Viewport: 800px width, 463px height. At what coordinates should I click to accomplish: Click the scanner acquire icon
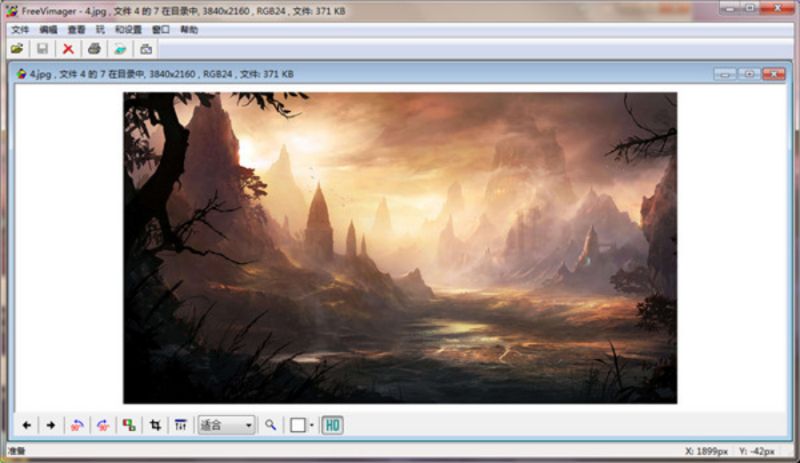pos(120,49)
